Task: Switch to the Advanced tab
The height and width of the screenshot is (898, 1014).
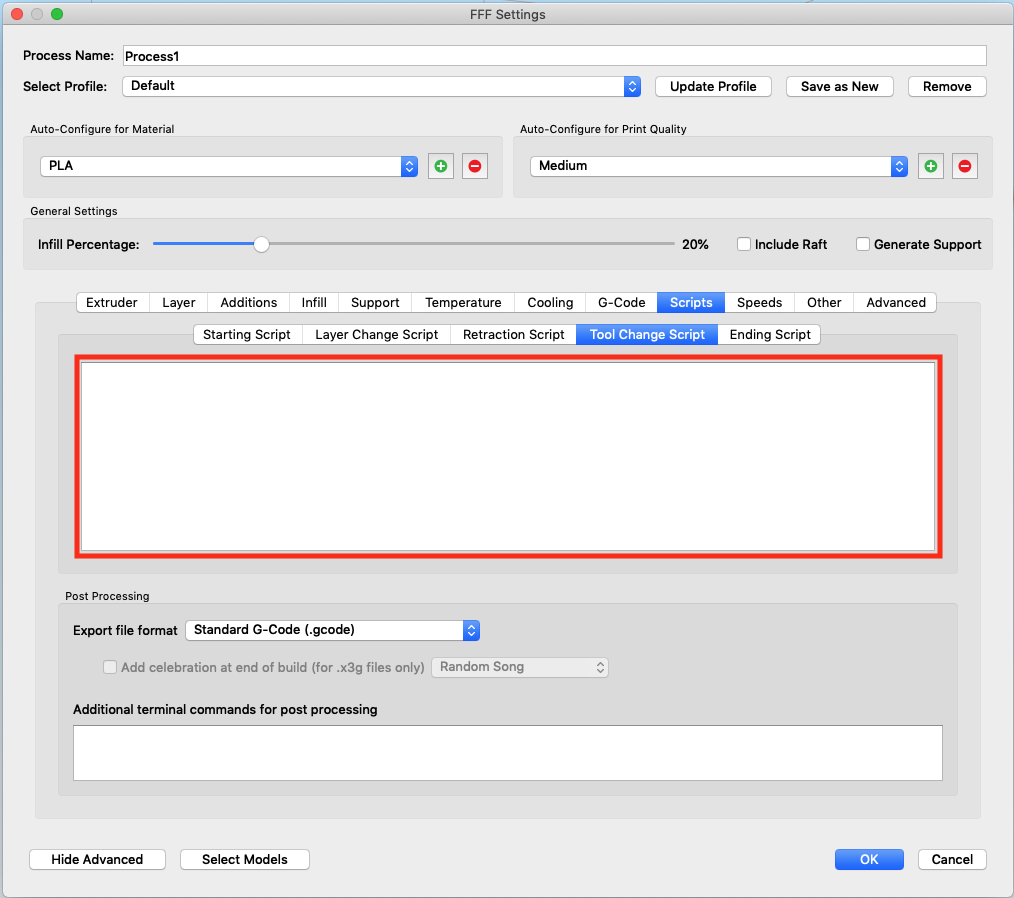Action: 896,303
